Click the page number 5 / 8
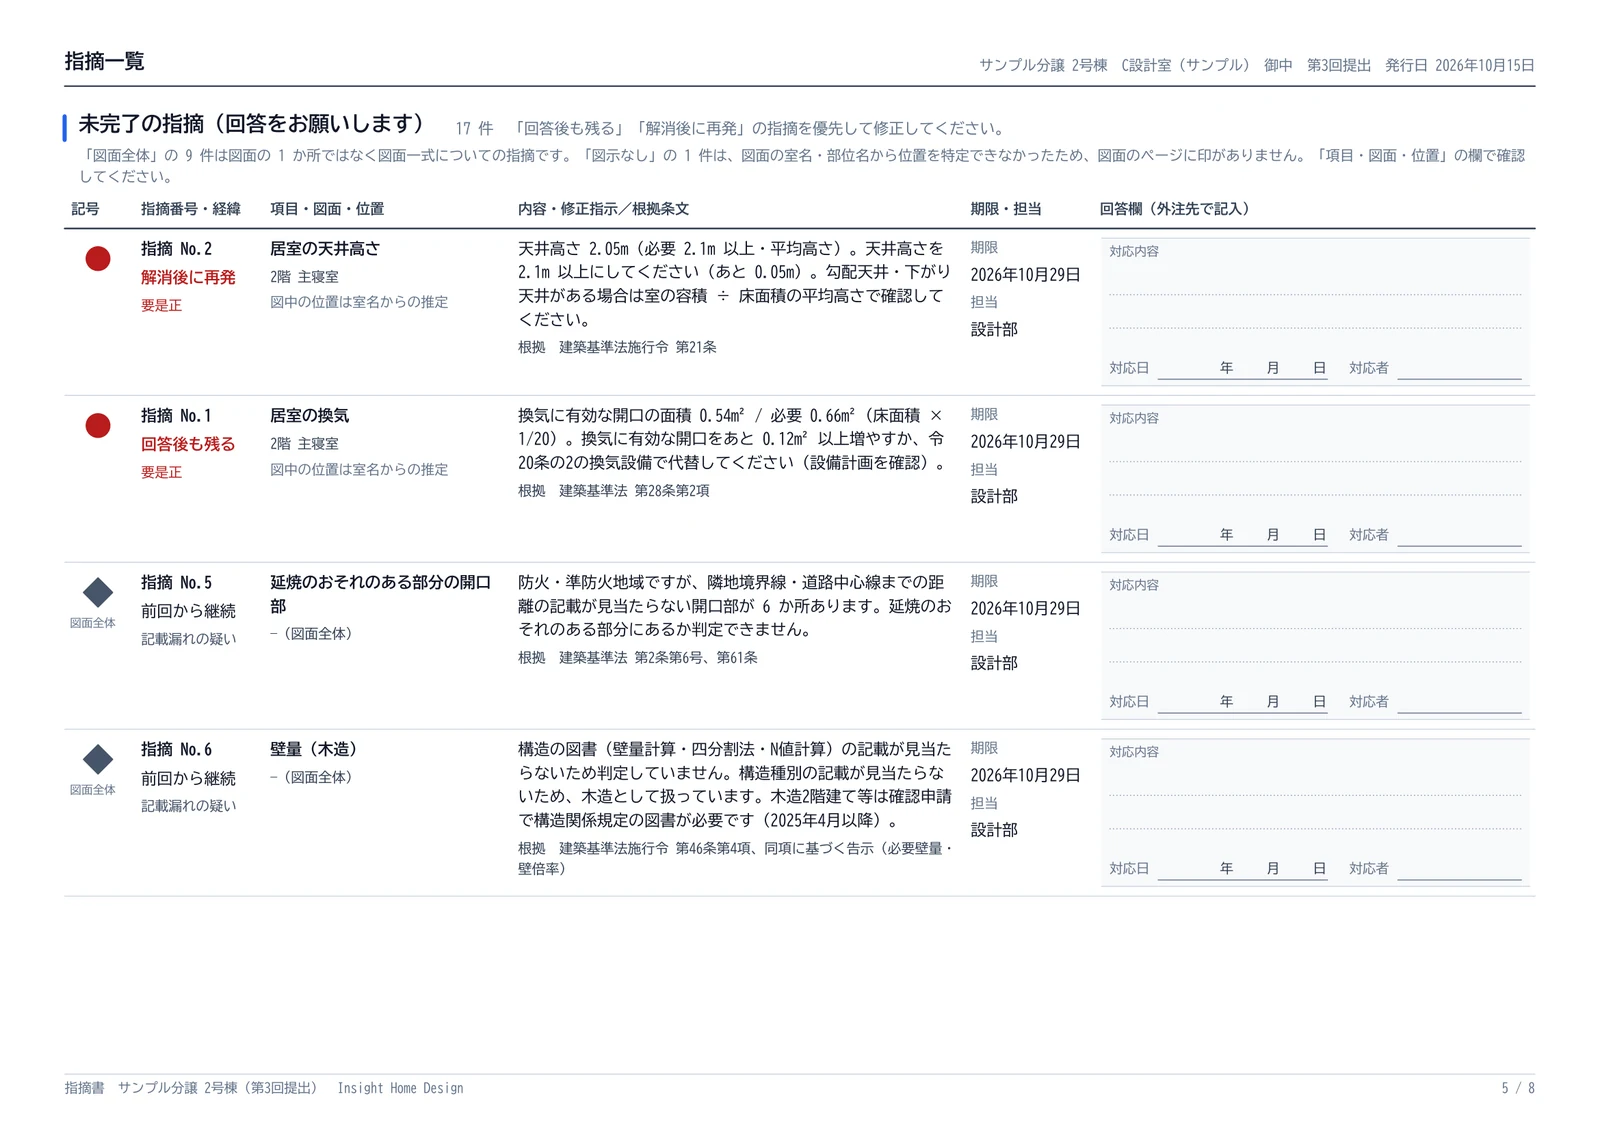 [1518, 1089]
